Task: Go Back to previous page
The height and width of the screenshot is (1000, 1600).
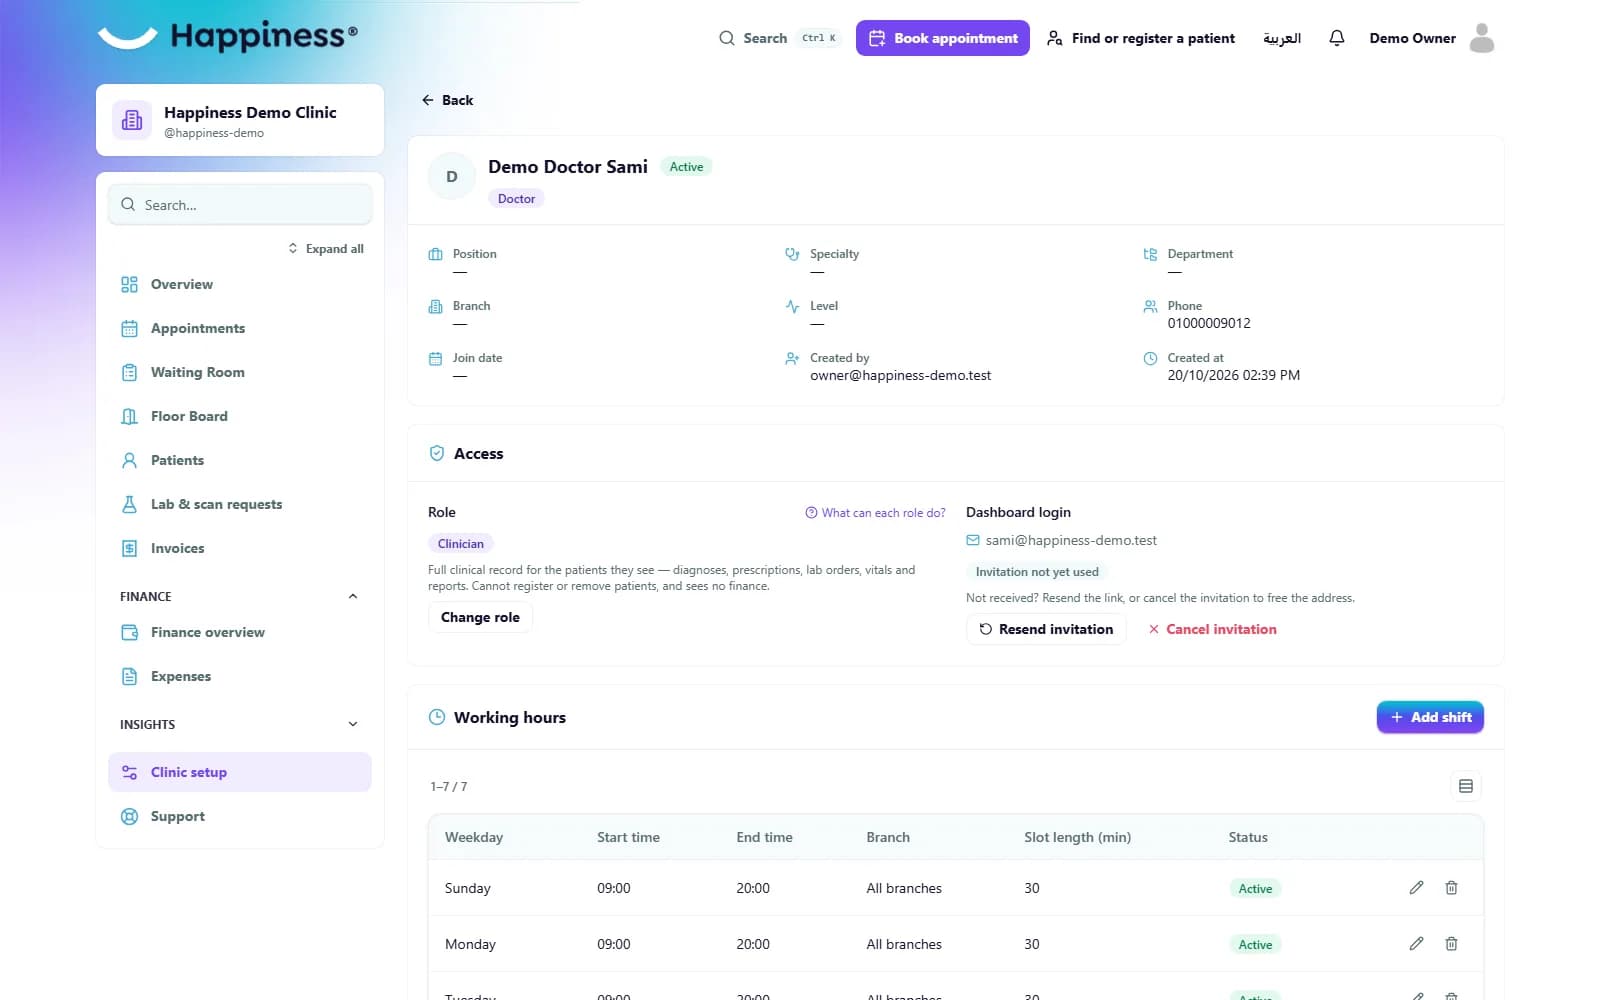Action: coord(447,100)
